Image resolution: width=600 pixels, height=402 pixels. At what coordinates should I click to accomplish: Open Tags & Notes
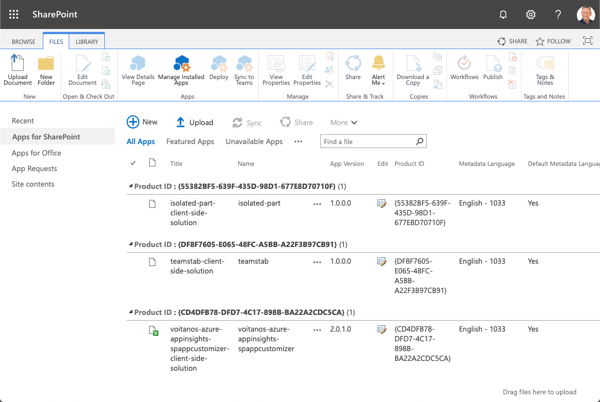point(545,70)
